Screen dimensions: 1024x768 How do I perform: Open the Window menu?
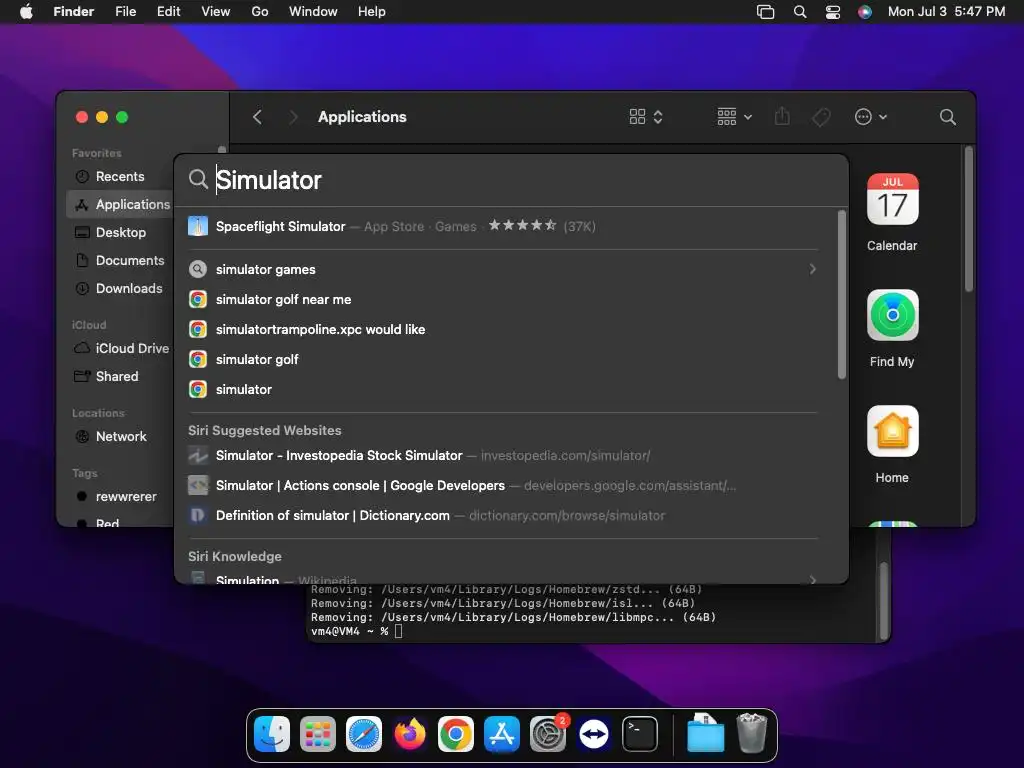pyautogui.click(x=313, y=12)
